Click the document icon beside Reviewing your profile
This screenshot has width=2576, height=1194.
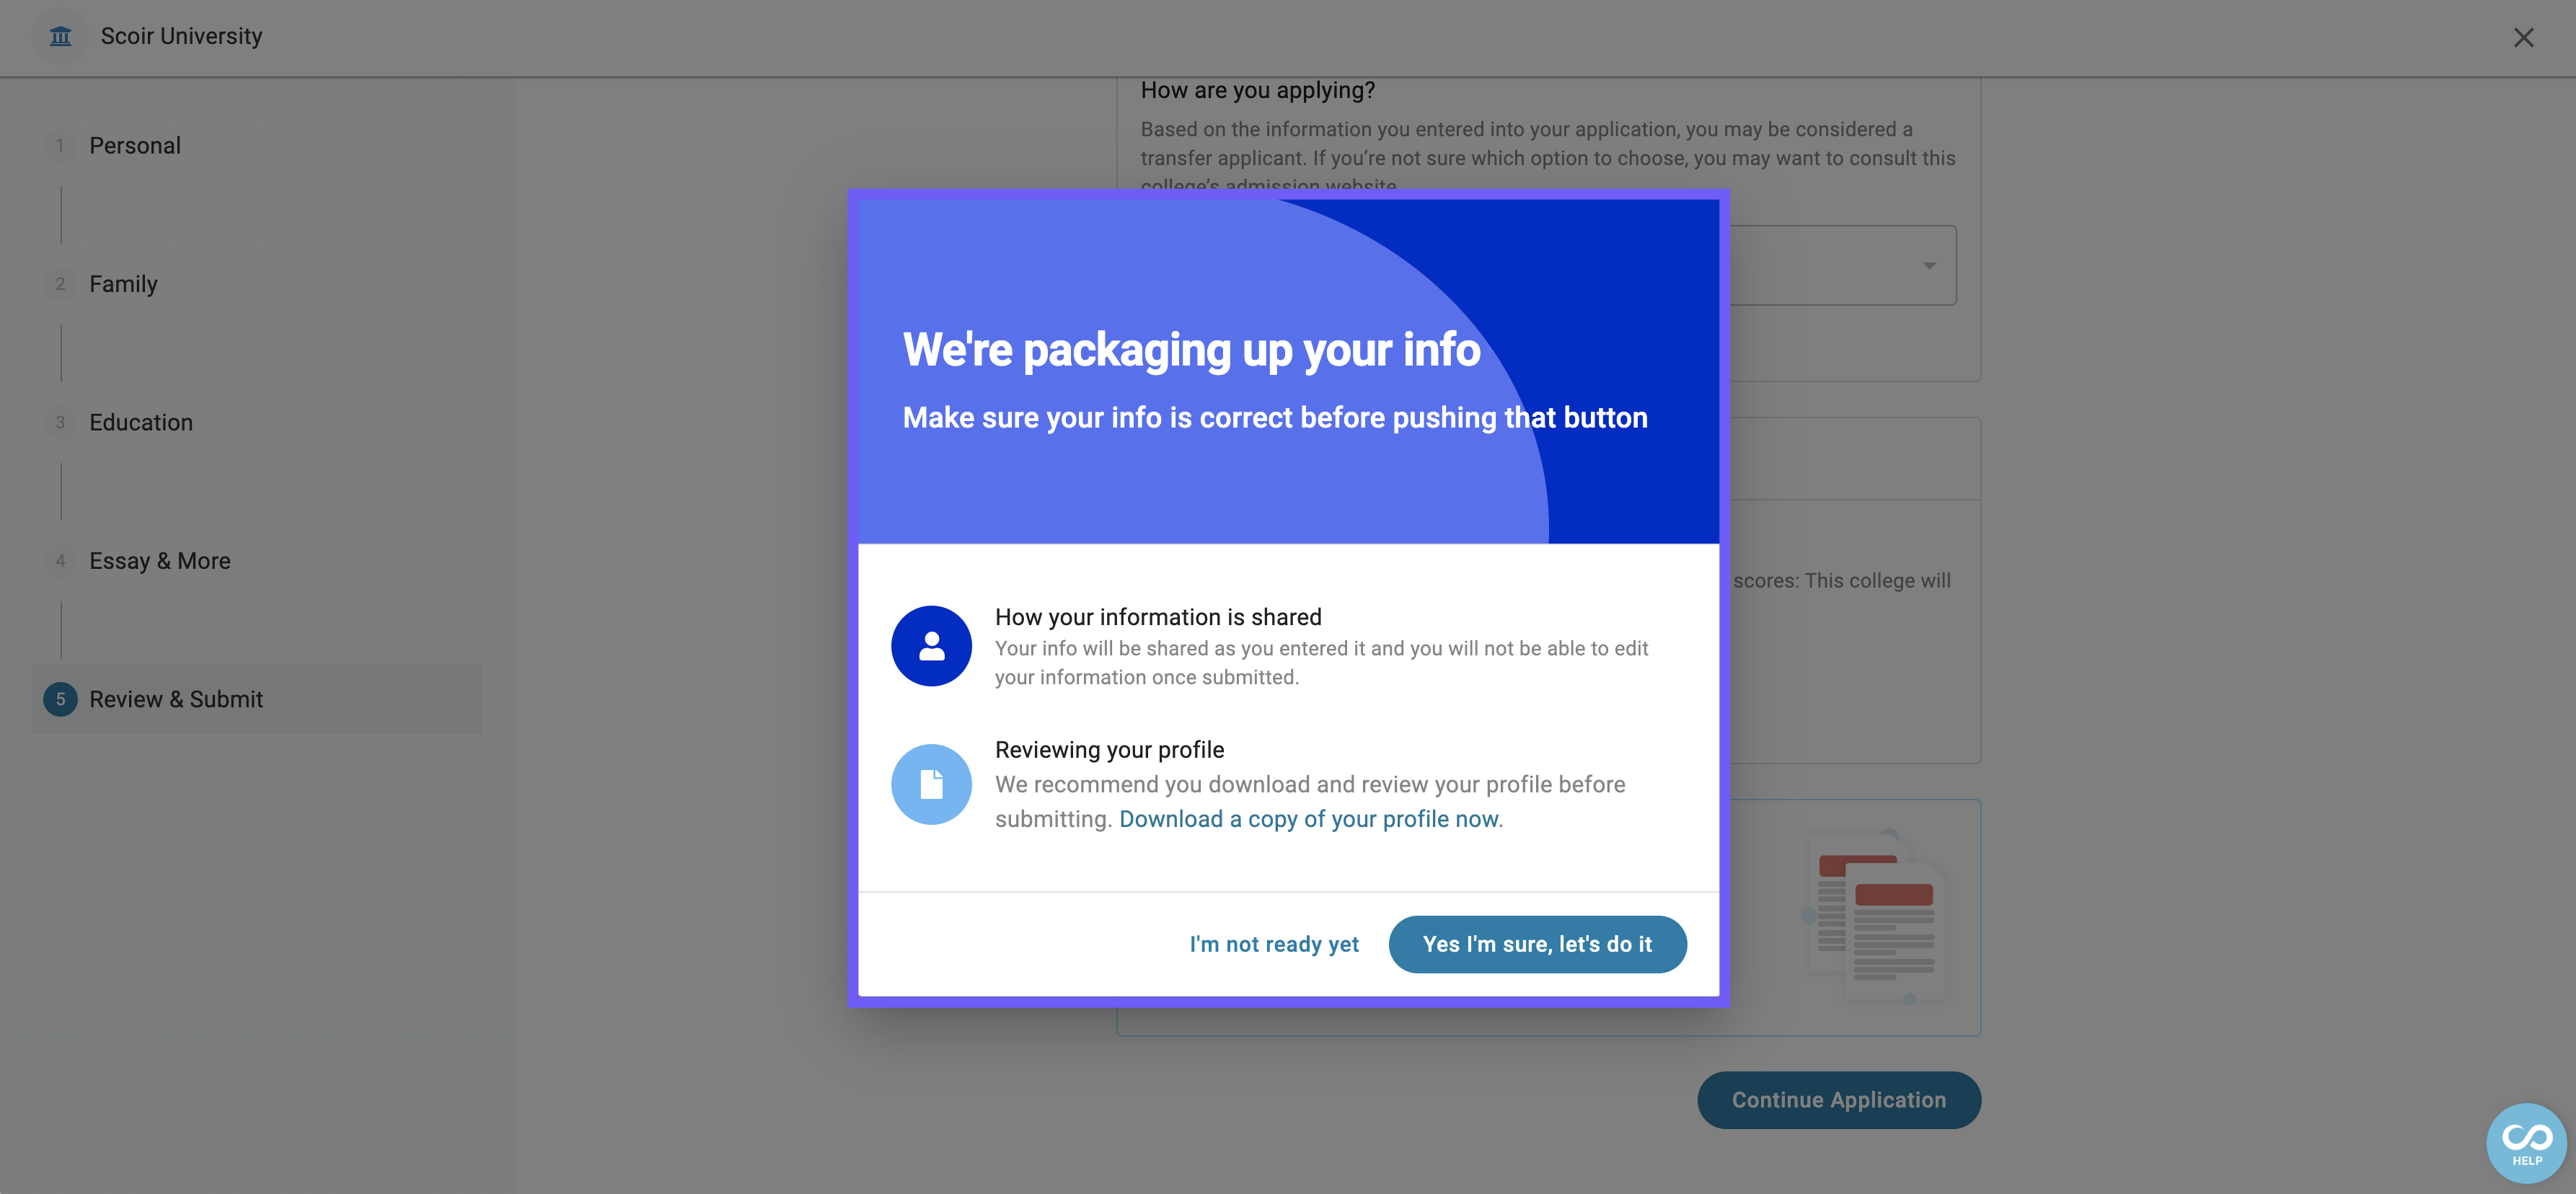(931, 784)
